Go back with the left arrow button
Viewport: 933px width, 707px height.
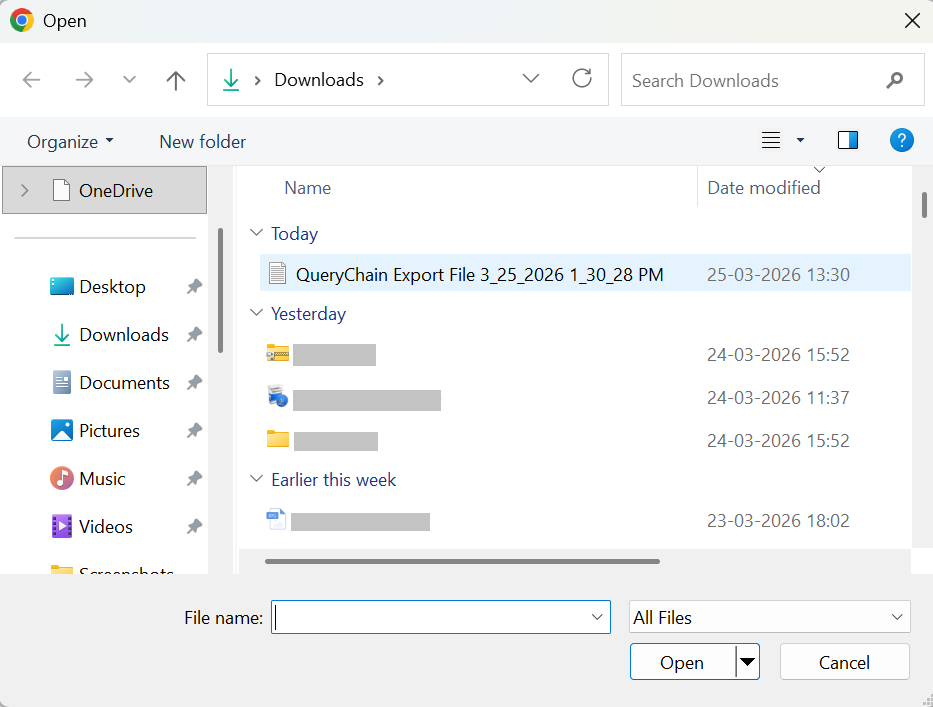[31, 80]
